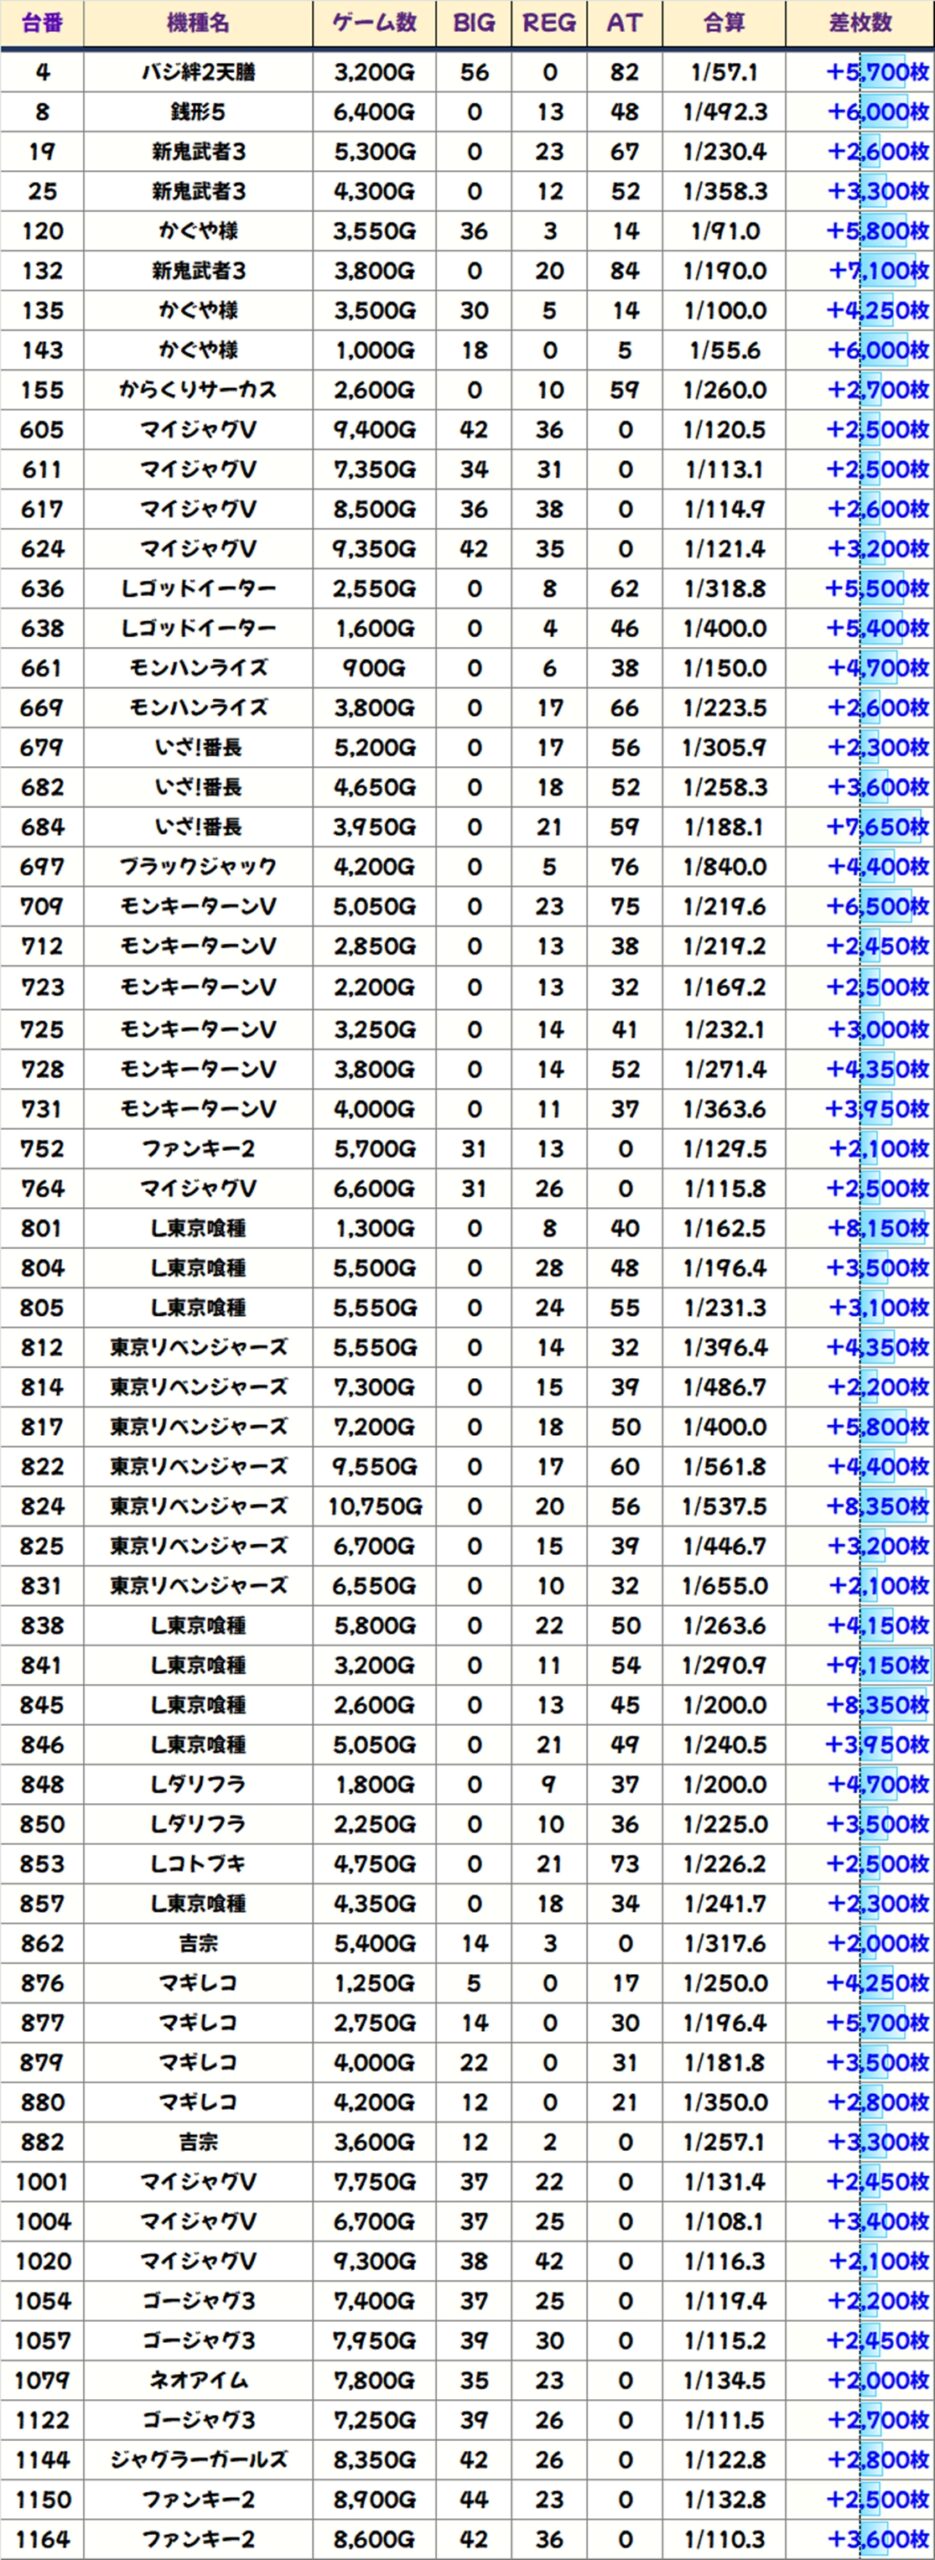Click the 台番 column header

pyautogui.click(x=42, y=23)
